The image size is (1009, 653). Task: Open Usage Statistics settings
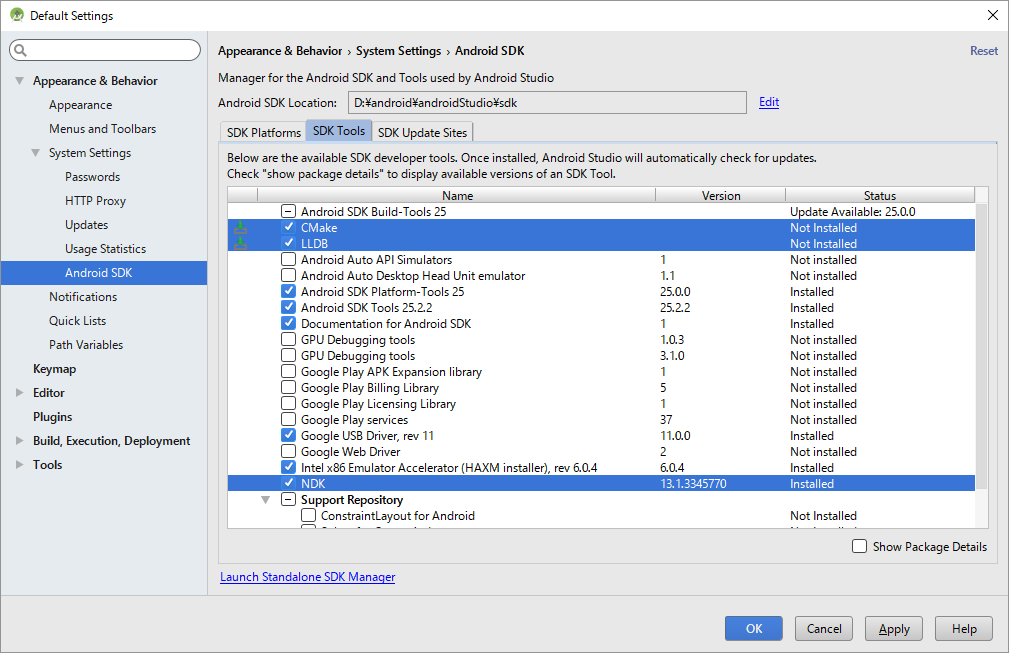[105, 249]
